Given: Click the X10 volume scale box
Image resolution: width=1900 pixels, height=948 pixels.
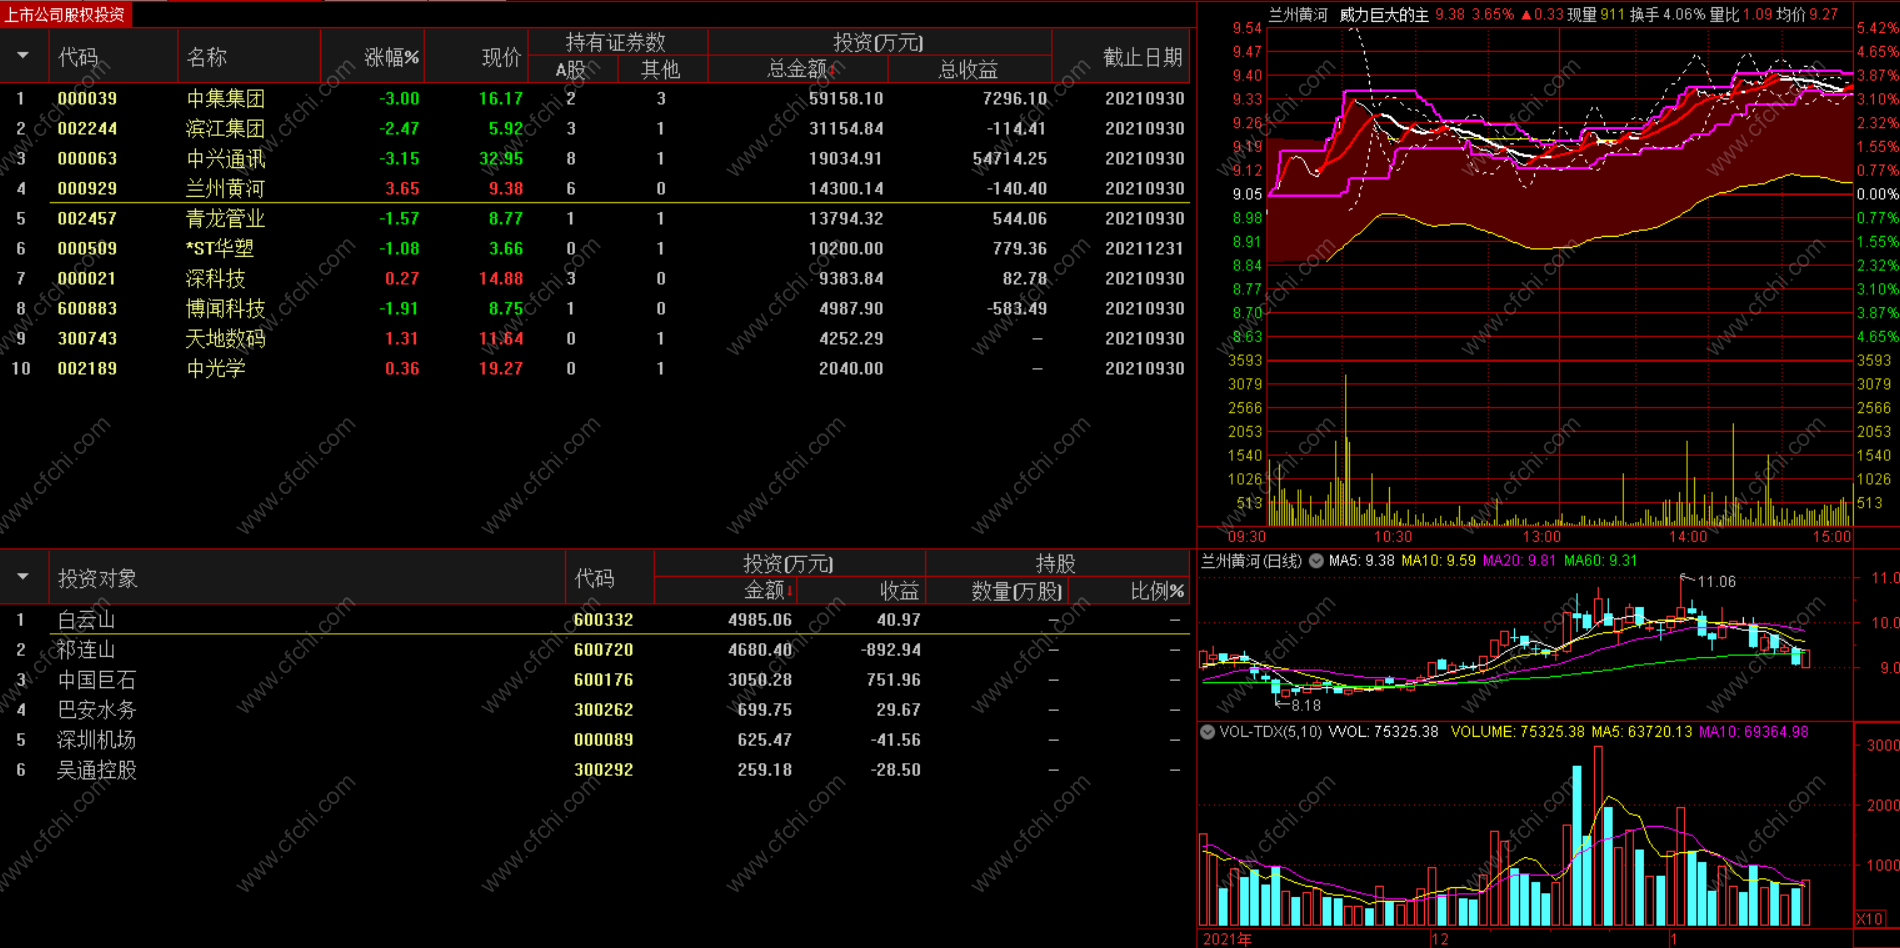Looking at the screenshot, I should (1869, 918).
